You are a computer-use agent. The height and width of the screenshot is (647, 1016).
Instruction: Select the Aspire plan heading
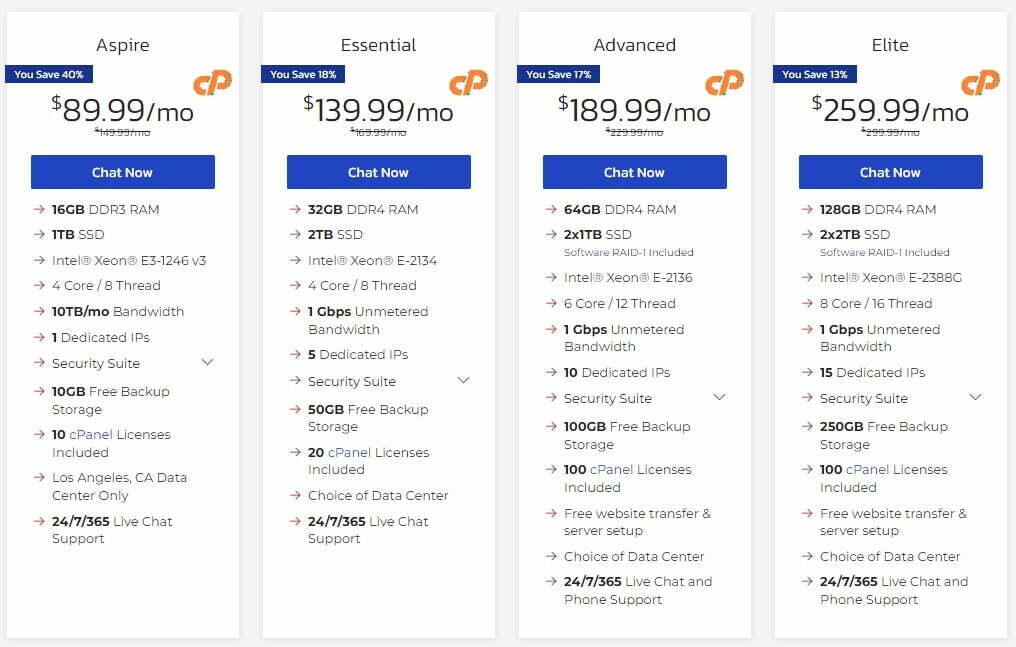coord(123,45)
